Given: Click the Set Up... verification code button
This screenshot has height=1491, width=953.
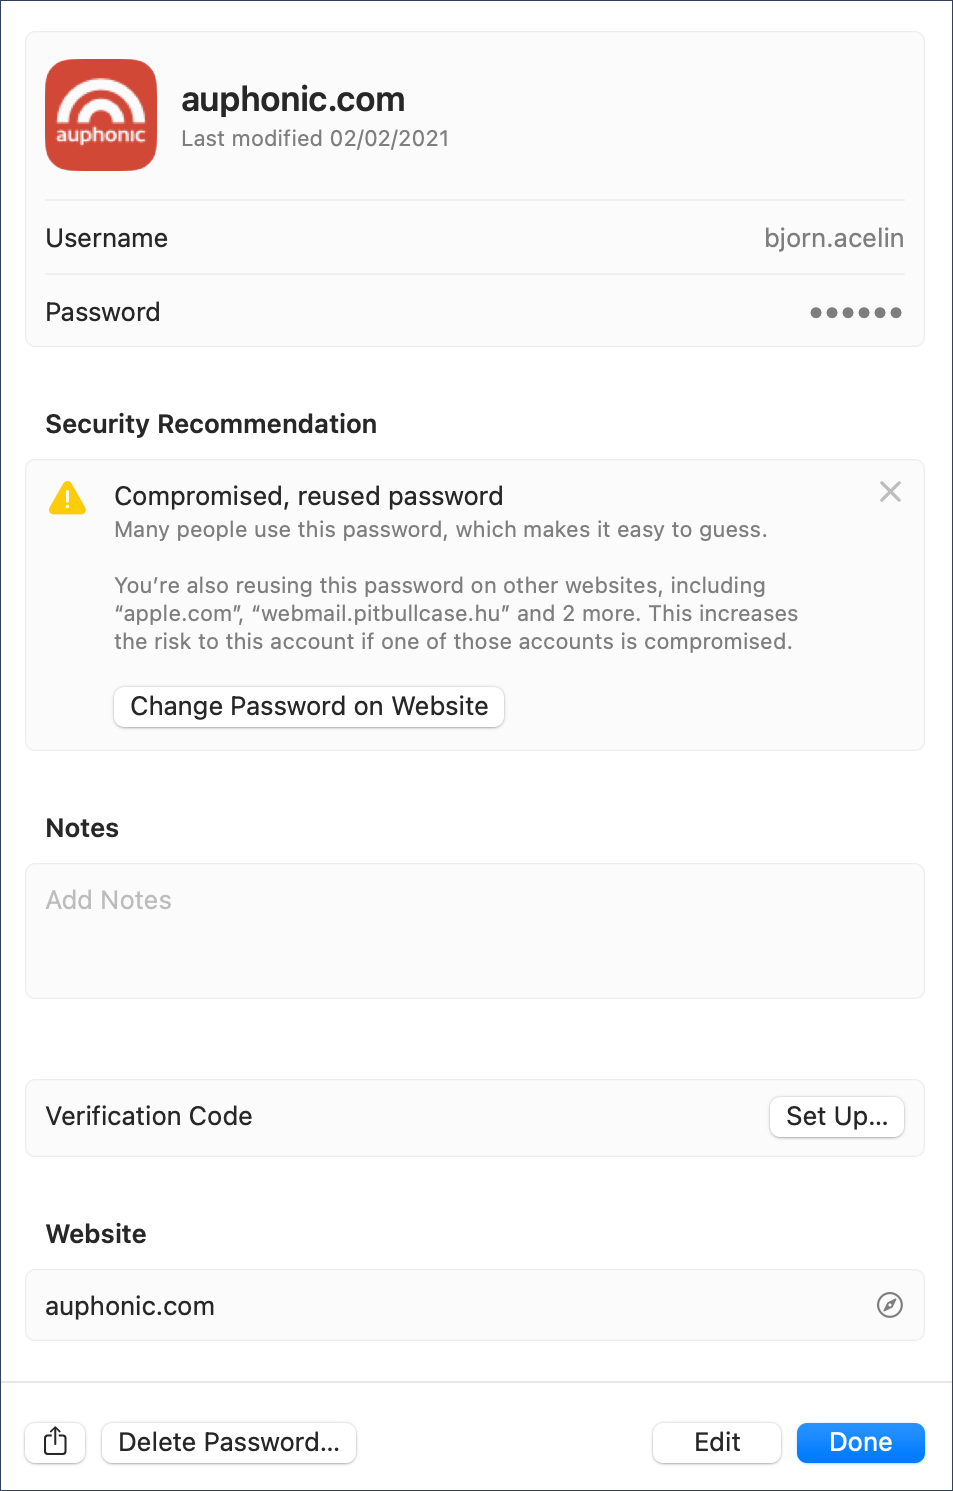Looking at the screenshot, I should (x=837, y=1116).
